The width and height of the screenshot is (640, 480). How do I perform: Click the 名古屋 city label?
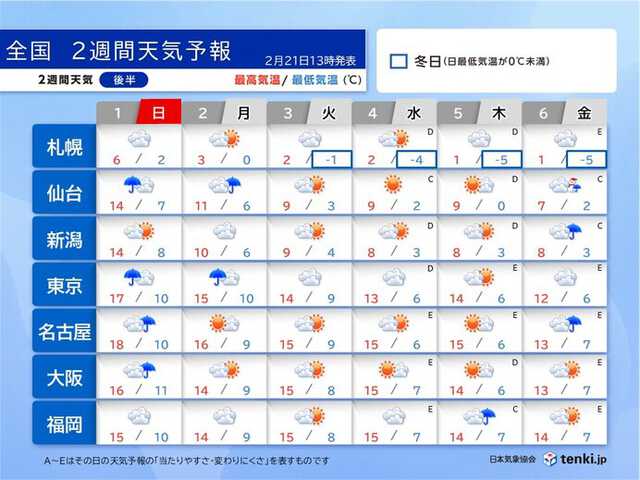pos(62,331)
